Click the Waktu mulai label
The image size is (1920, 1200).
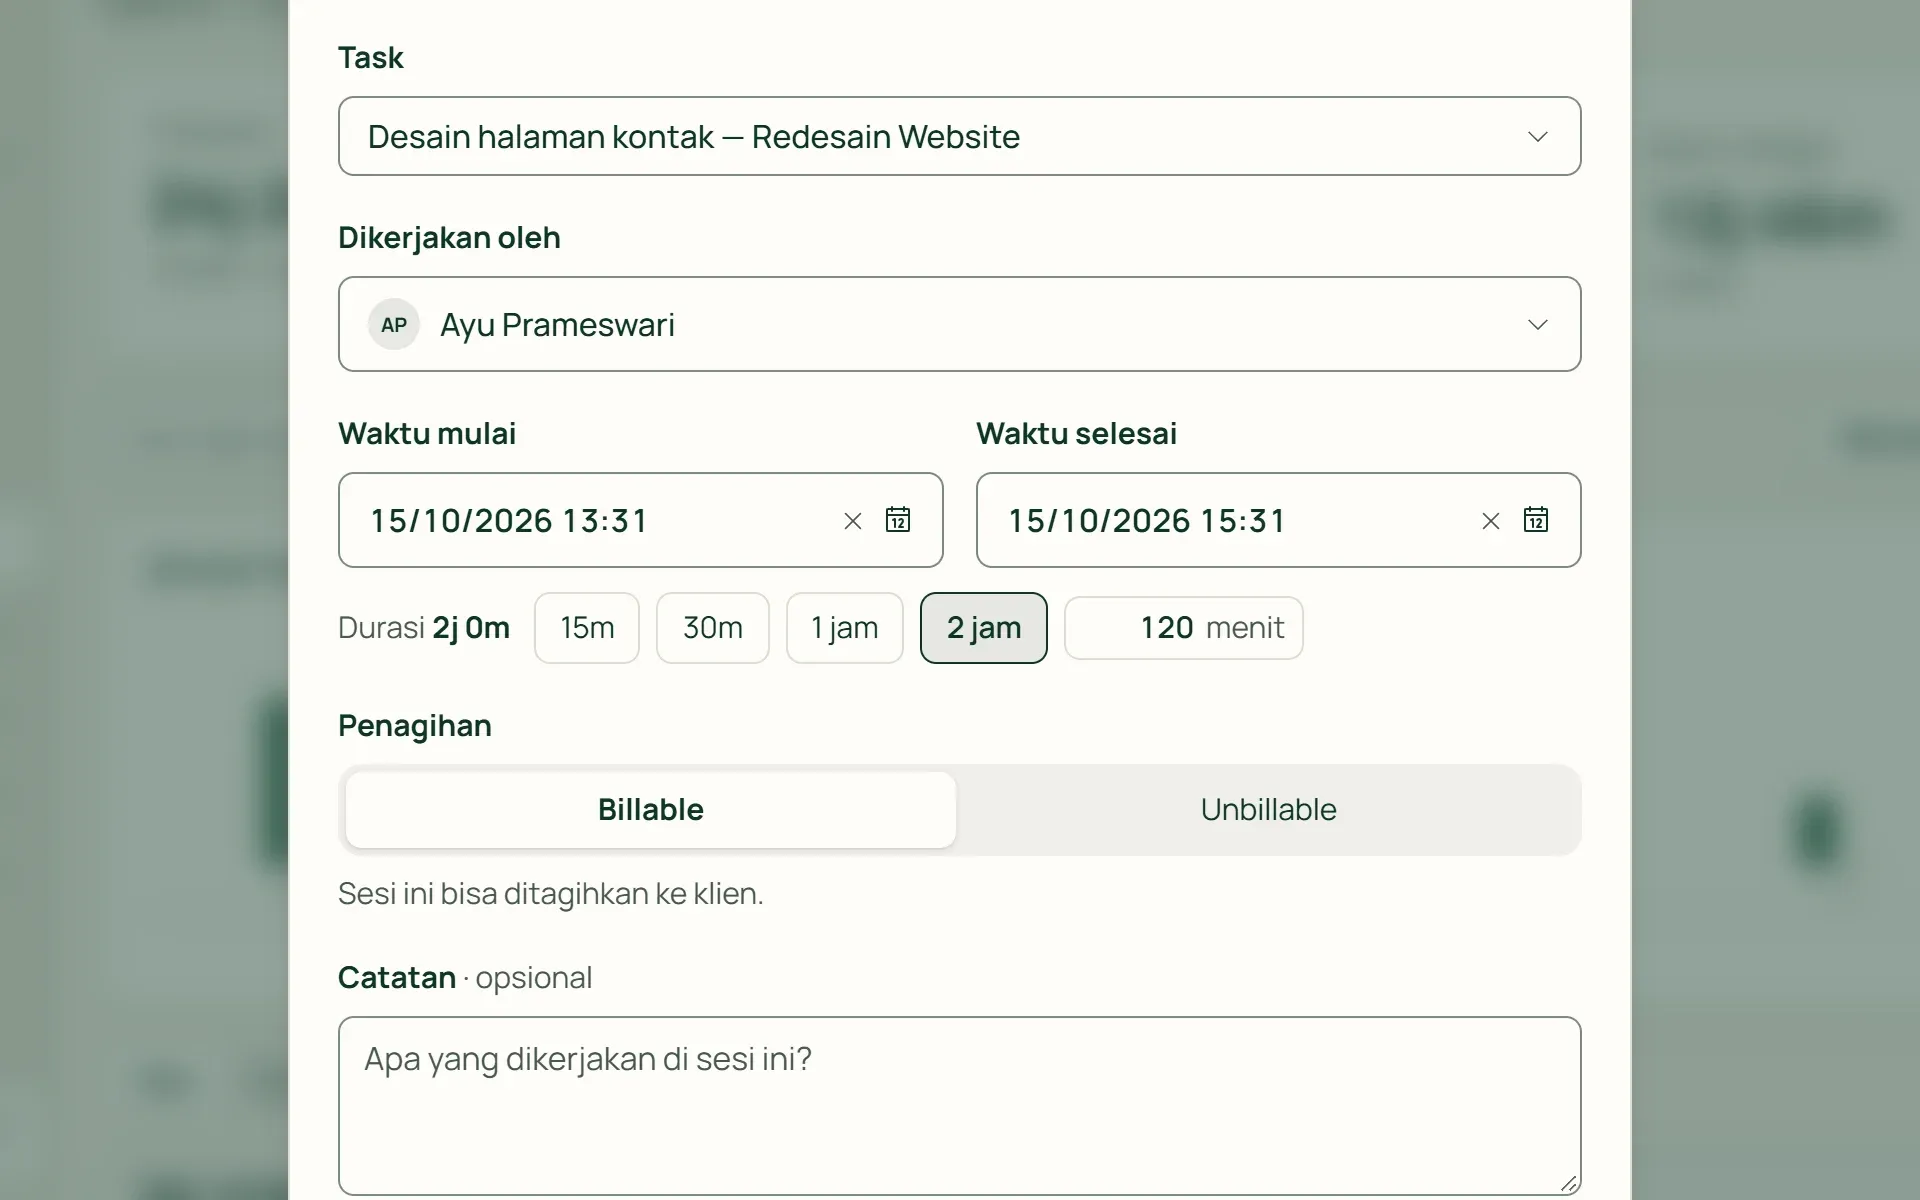point(427,434)
